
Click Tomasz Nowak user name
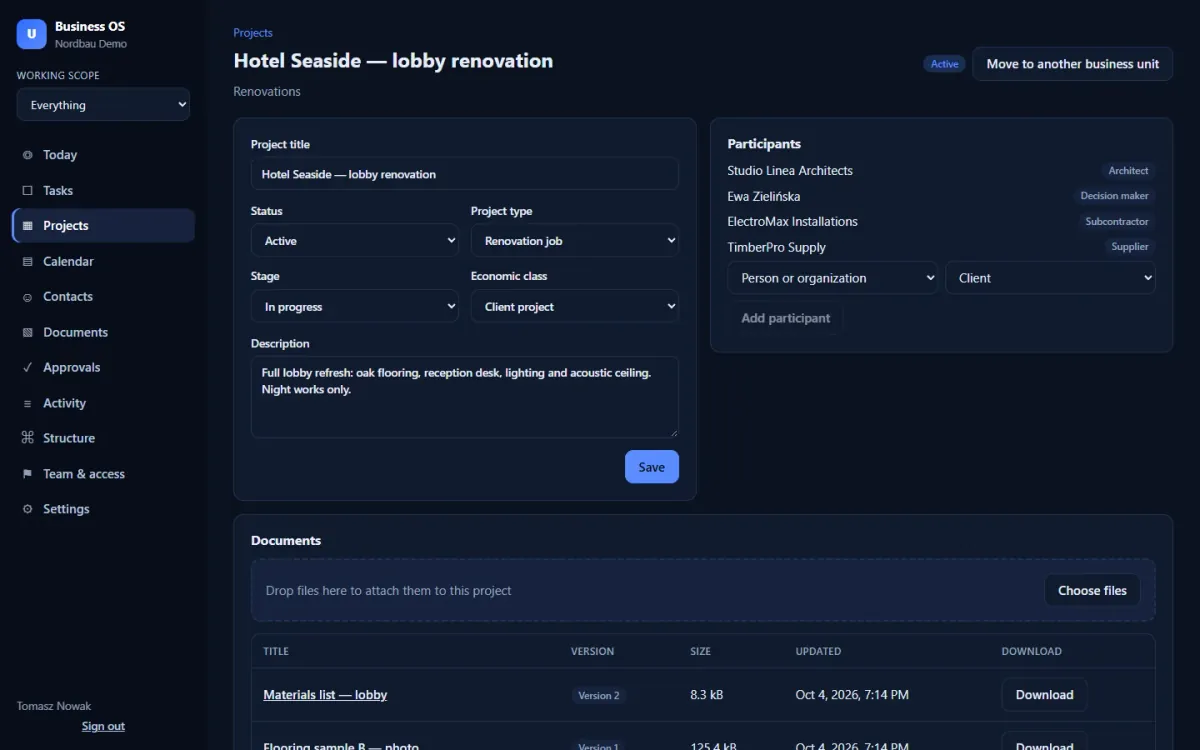tap(54, 706)
